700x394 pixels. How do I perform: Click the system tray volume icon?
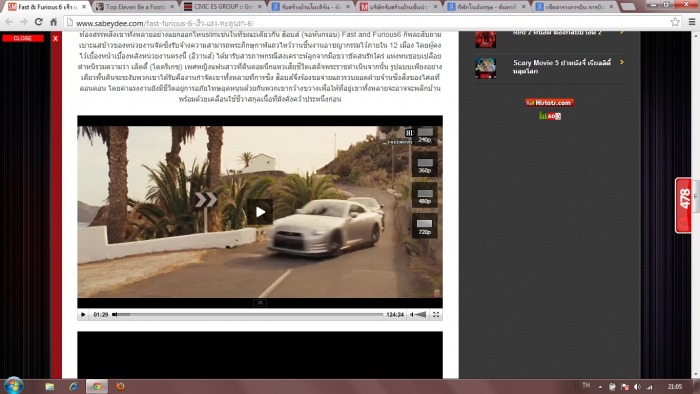click(638, 387)
